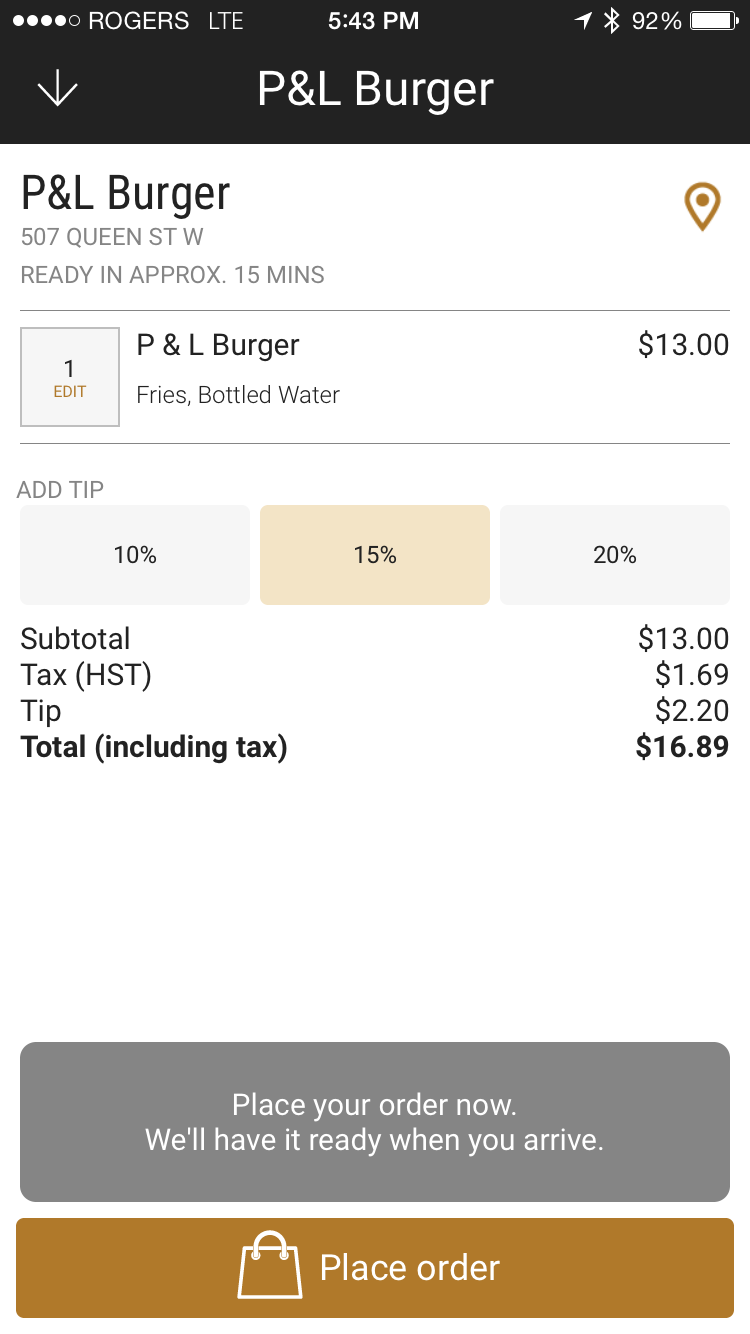Image resolution: width=750 pixels, height=1334 pixels.
Task: Edit the item quantity box
Action: point(70,377)
